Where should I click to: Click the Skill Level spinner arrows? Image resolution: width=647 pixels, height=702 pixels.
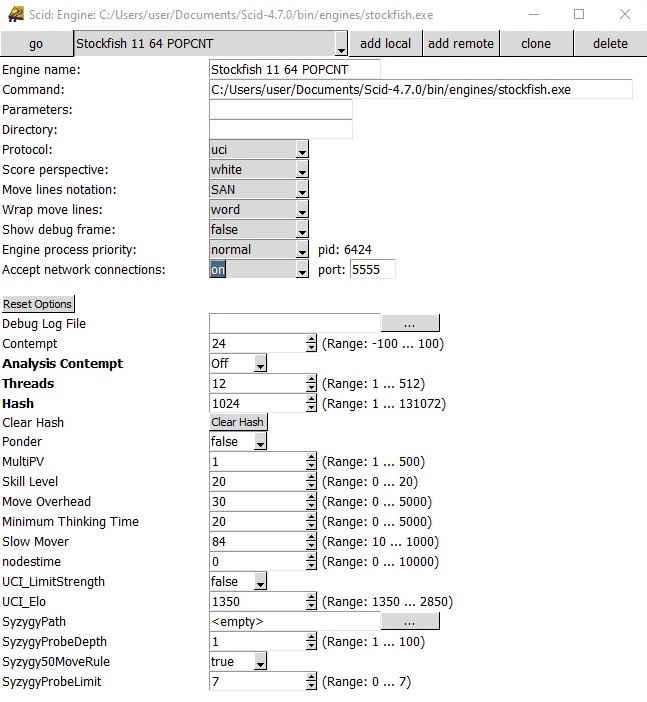click(x=311, y=481)
